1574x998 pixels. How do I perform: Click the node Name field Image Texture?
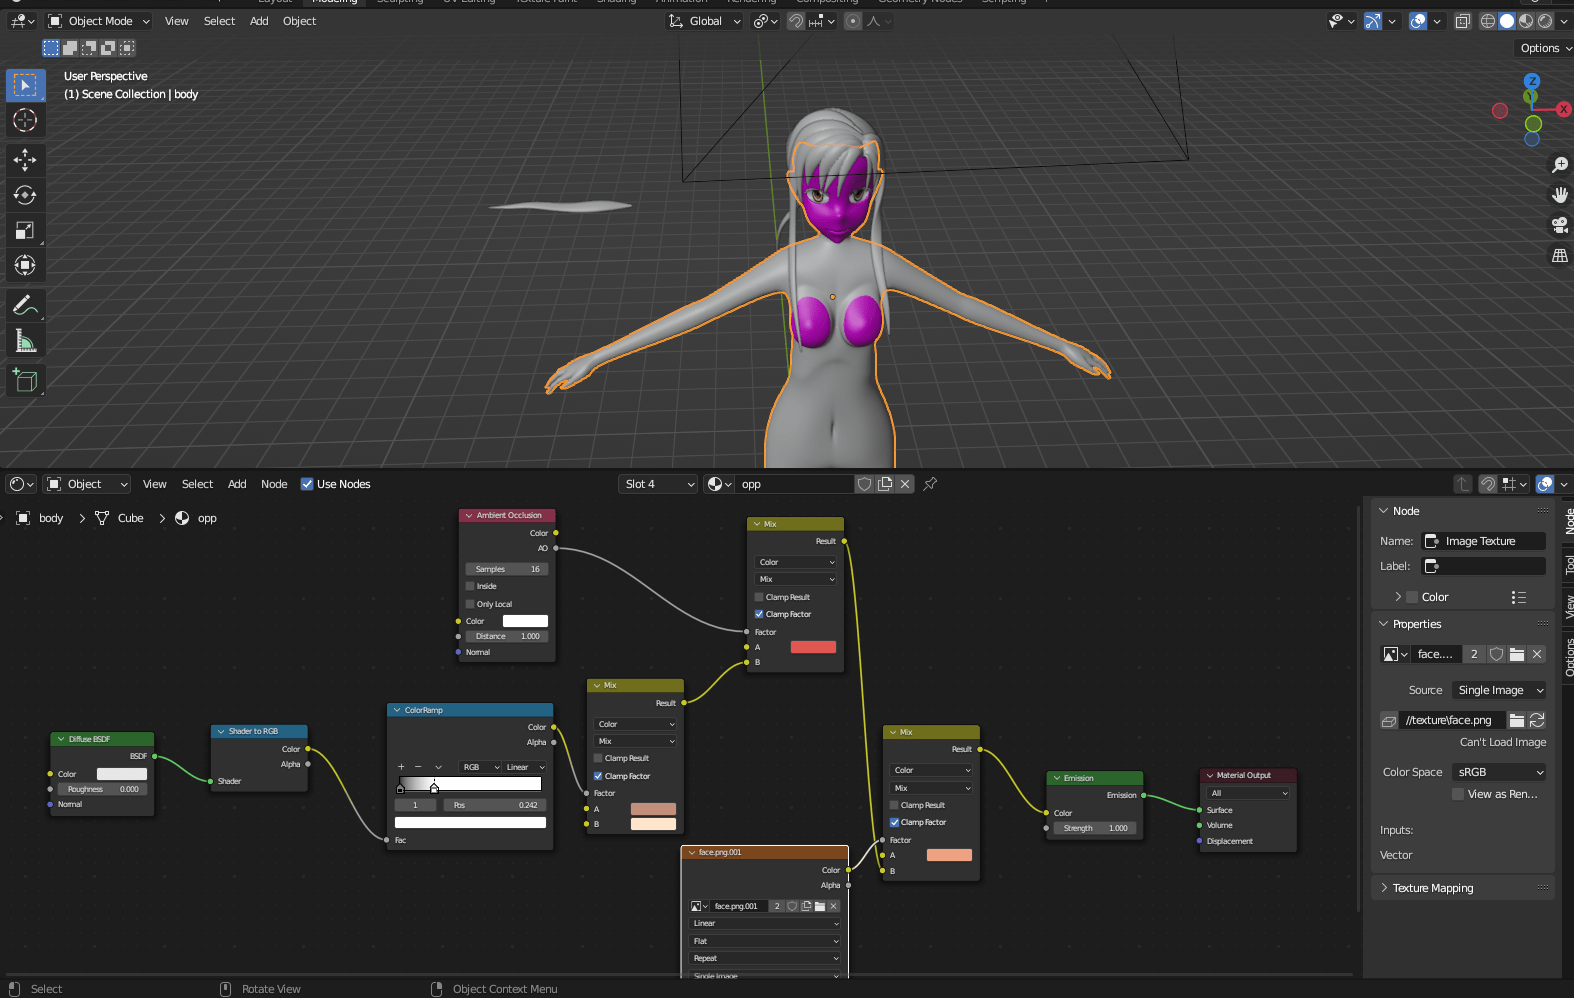(1485, 541)
